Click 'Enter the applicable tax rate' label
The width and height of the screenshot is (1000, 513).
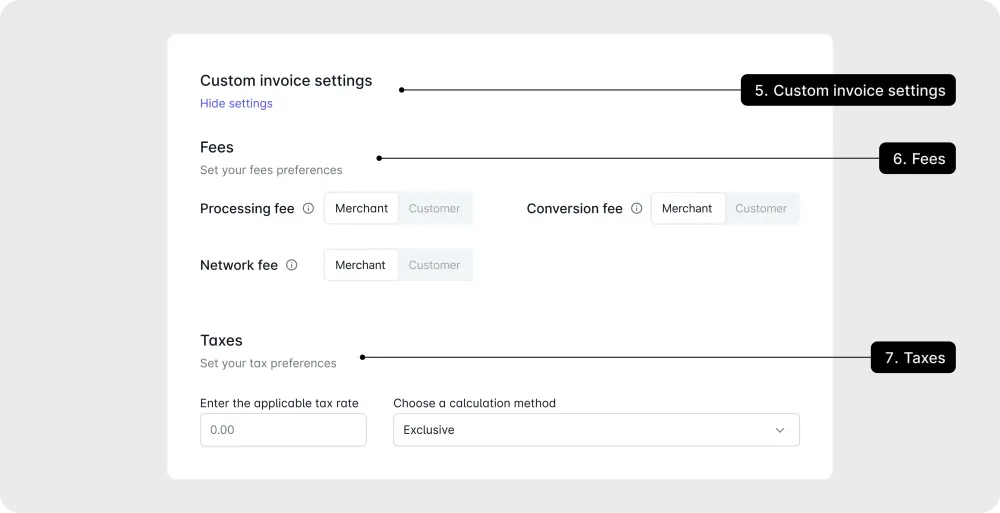point(279,403)
